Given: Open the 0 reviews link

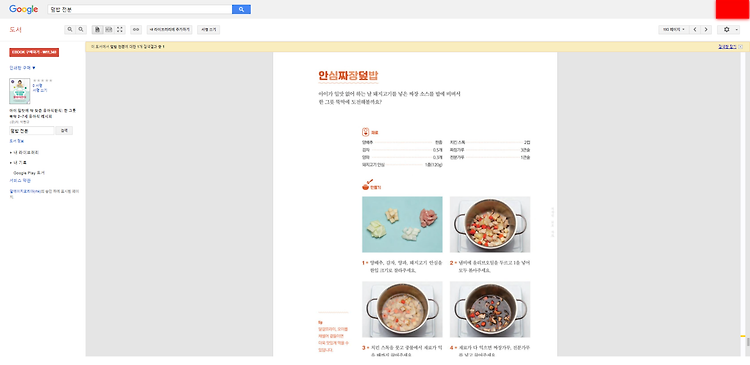Looking at the screenshot, I should 37,86.
